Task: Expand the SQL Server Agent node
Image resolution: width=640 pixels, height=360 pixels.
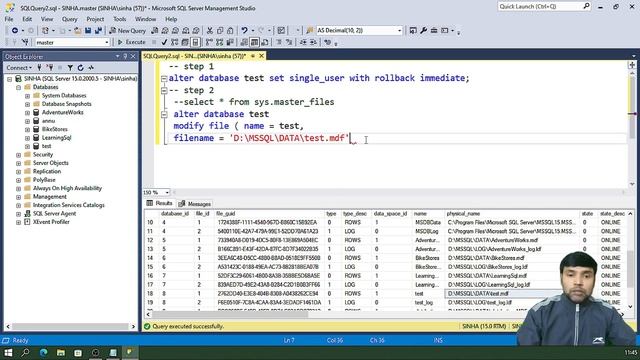Action: (x=19, y=214)
